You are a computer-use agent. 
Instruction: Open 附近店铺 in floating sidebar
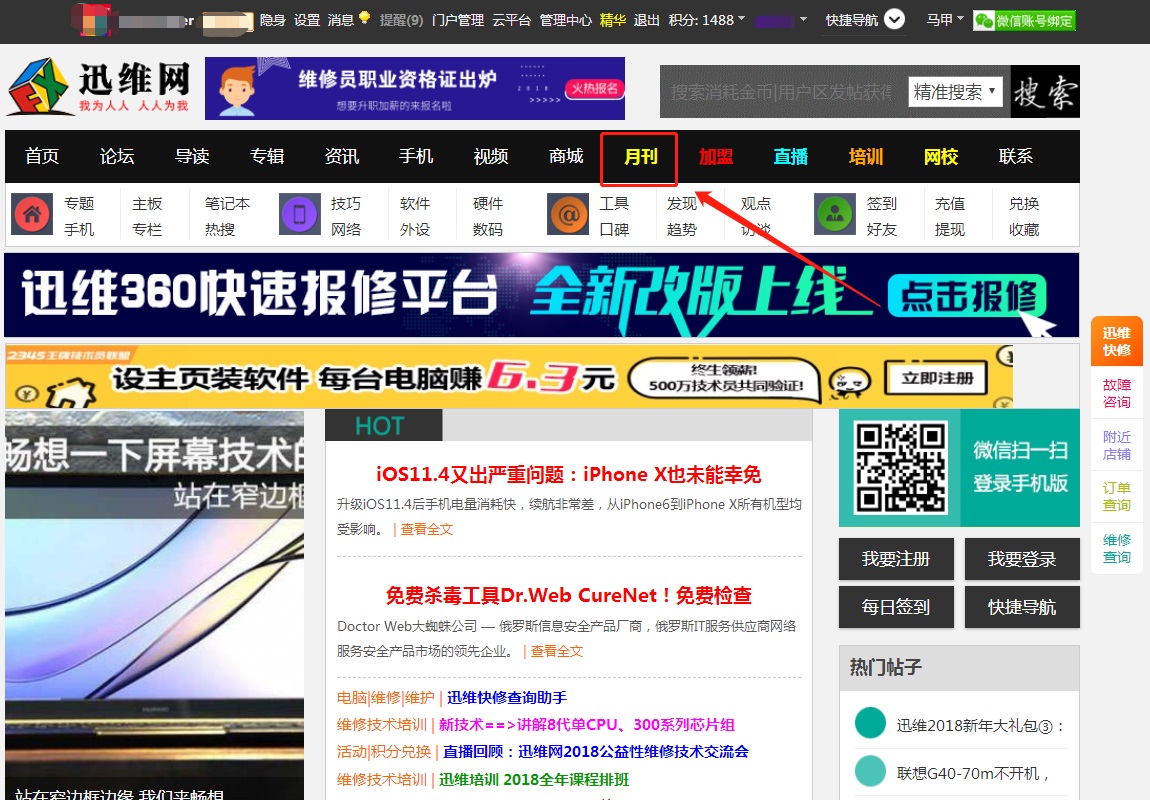click(x=1116, y=446)
